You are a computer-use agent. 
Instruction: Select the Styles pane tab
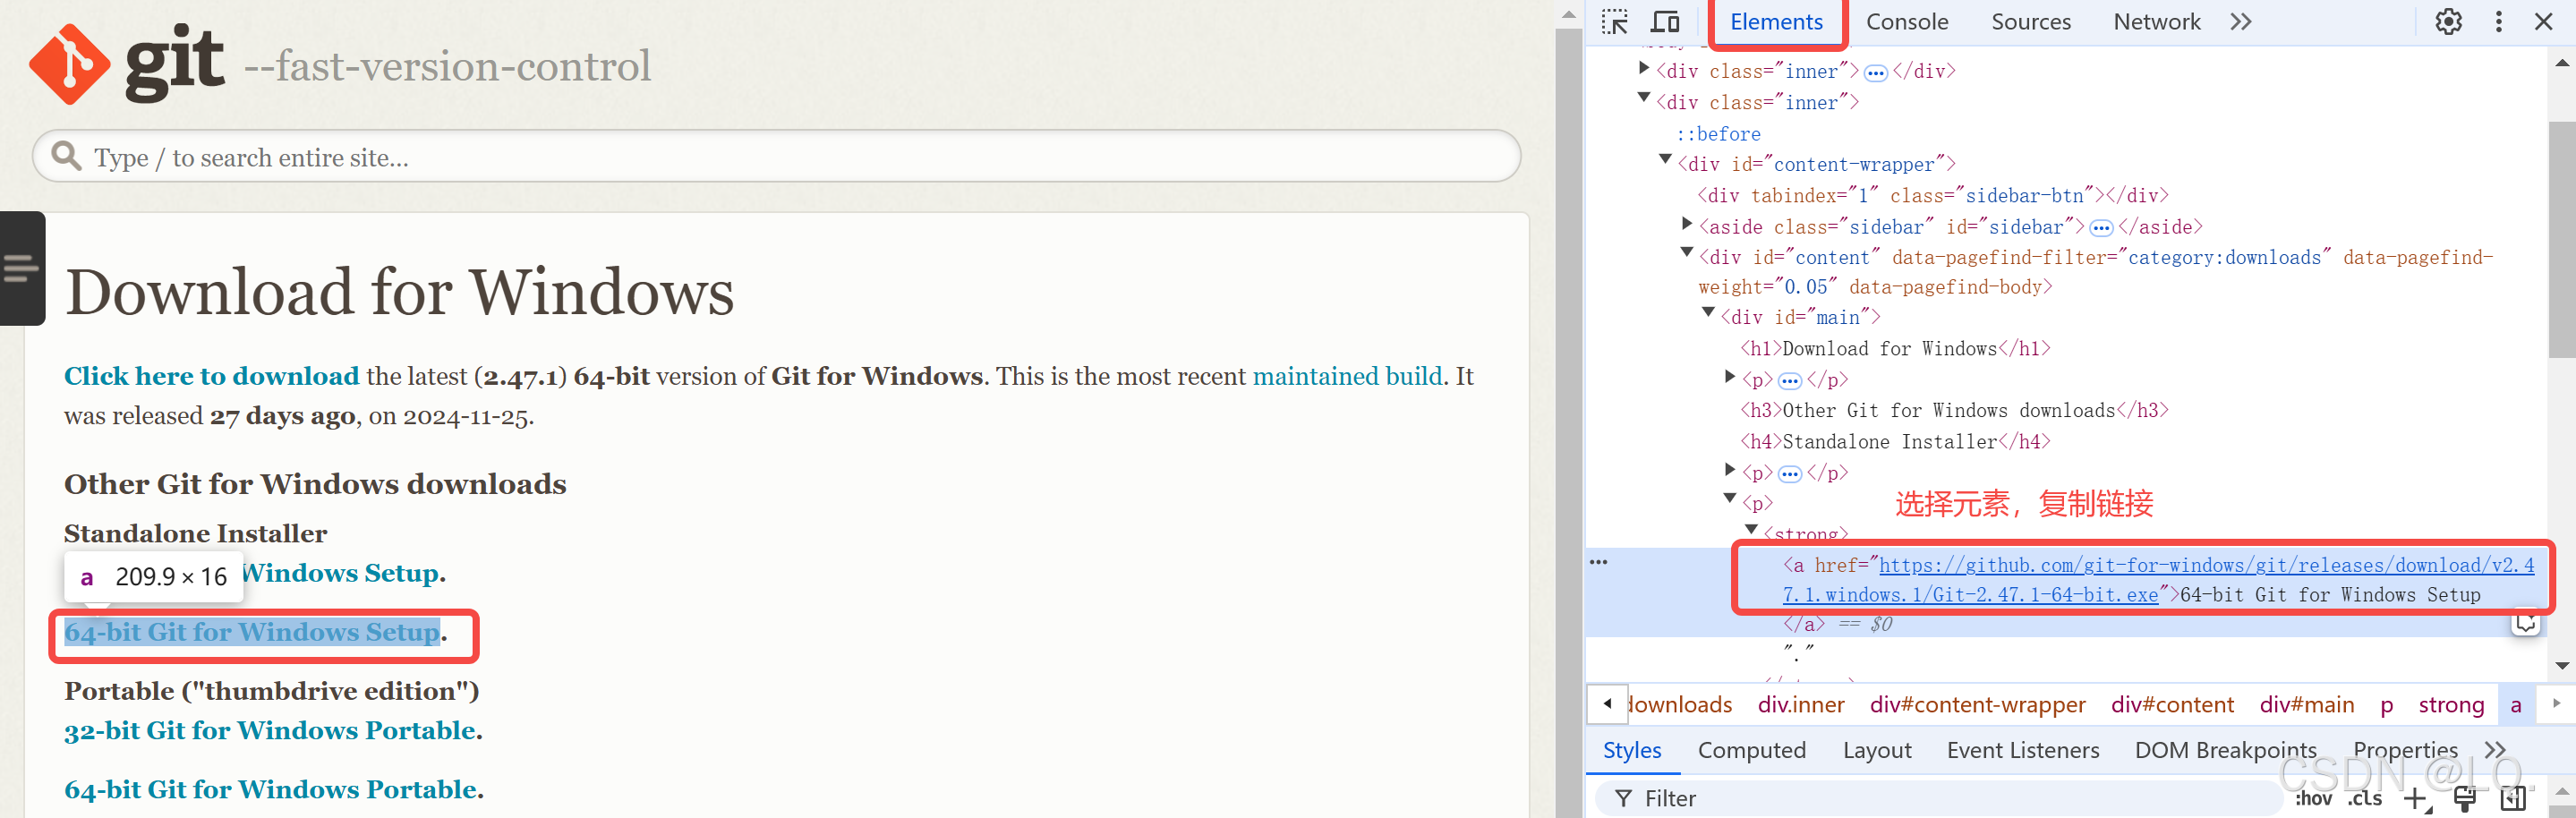tap(1631, 750)
